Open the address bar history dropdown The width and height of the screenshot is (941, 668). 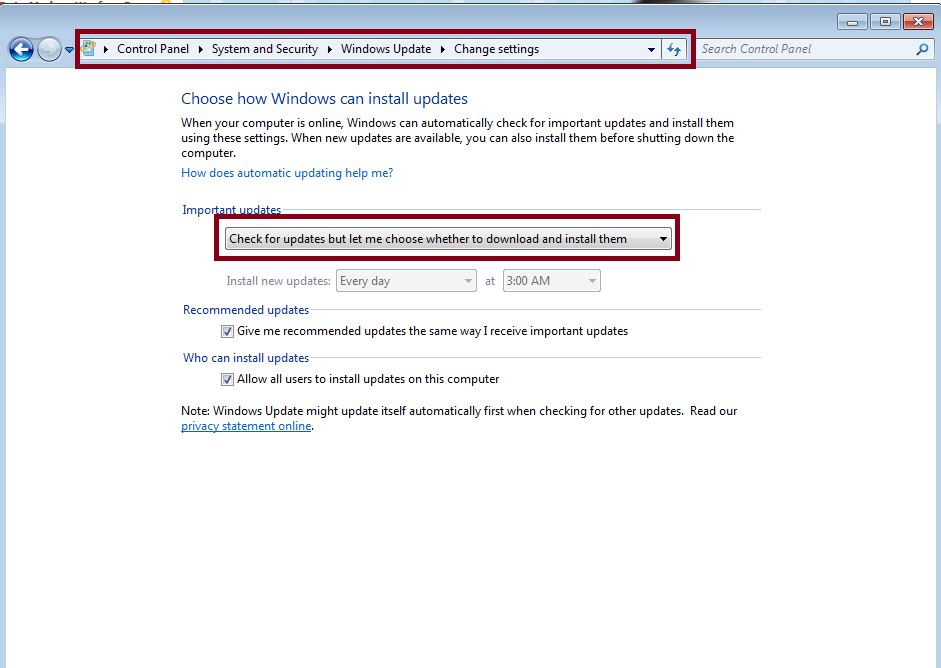651,50
